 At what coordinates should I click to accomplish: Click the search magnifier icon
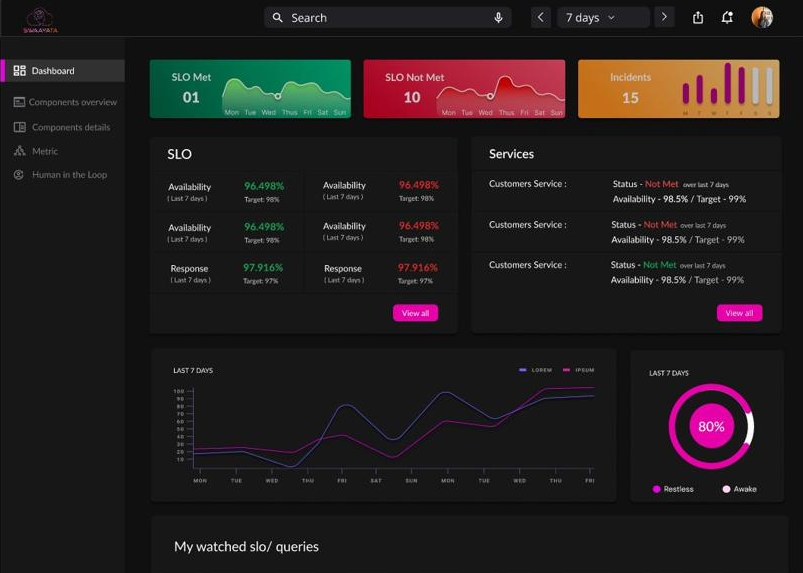coord(278,18)
